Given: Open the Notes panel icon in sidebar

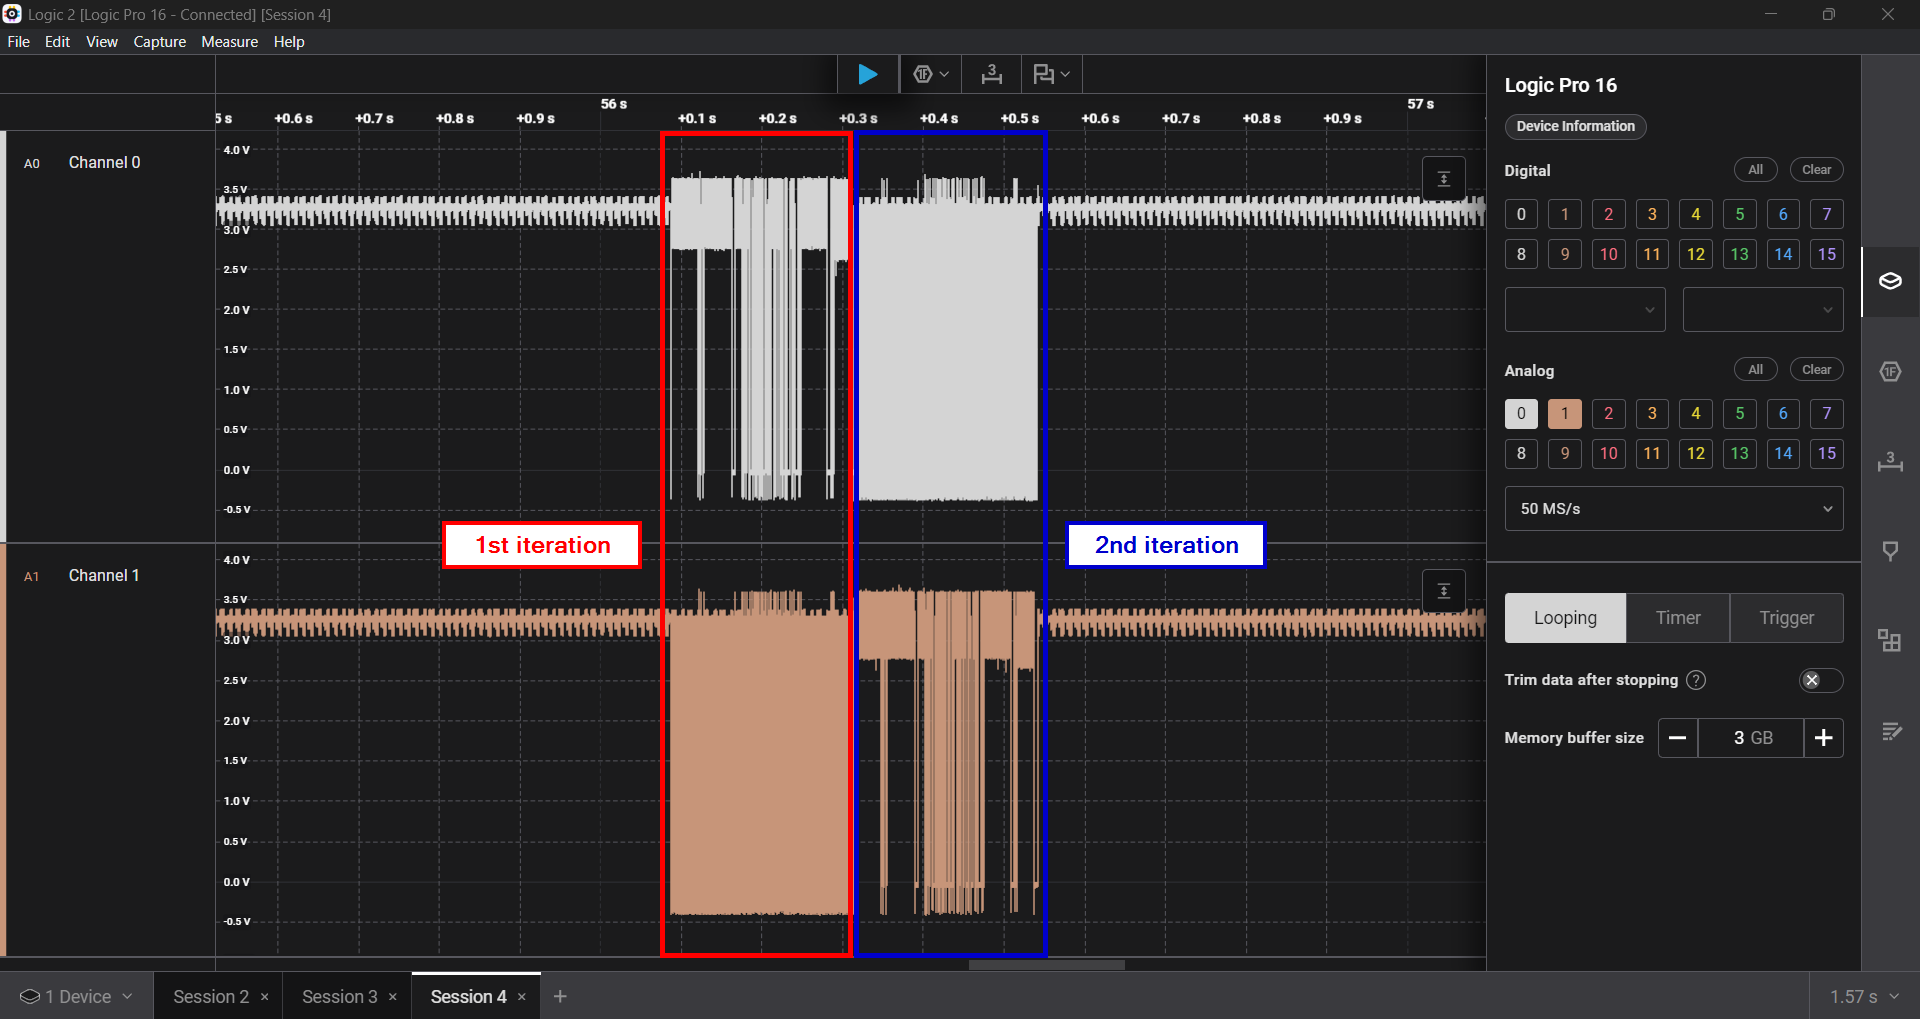Looking at the screenshot, I should click(x=1889, y=732).
